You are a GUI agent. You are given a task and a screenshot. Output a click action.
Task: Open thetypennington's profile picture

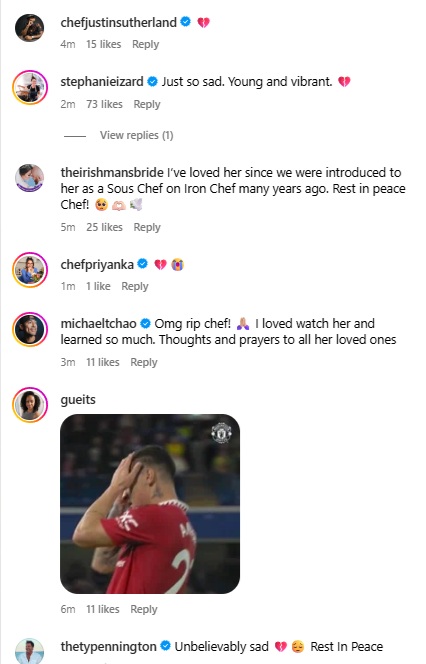(30, 651)
